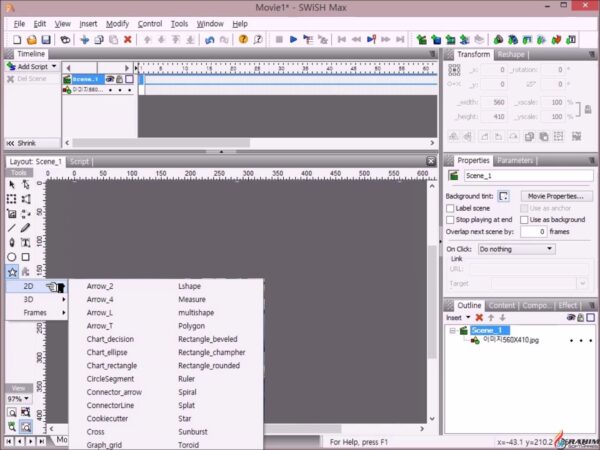Tick the Use as background checkbox
Image resolution: width=600 pixels, height=450 pixels.
[x=522, y=219]
